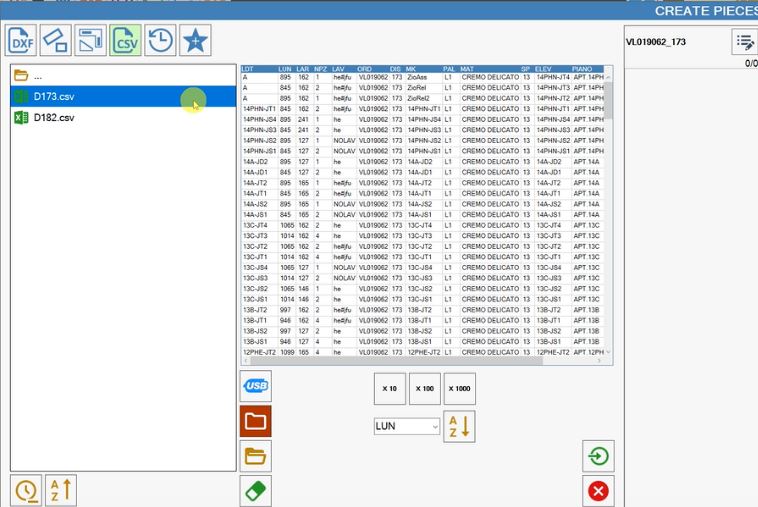
Task: Confirm import with green arrow button
Action: tap(598, 456)
